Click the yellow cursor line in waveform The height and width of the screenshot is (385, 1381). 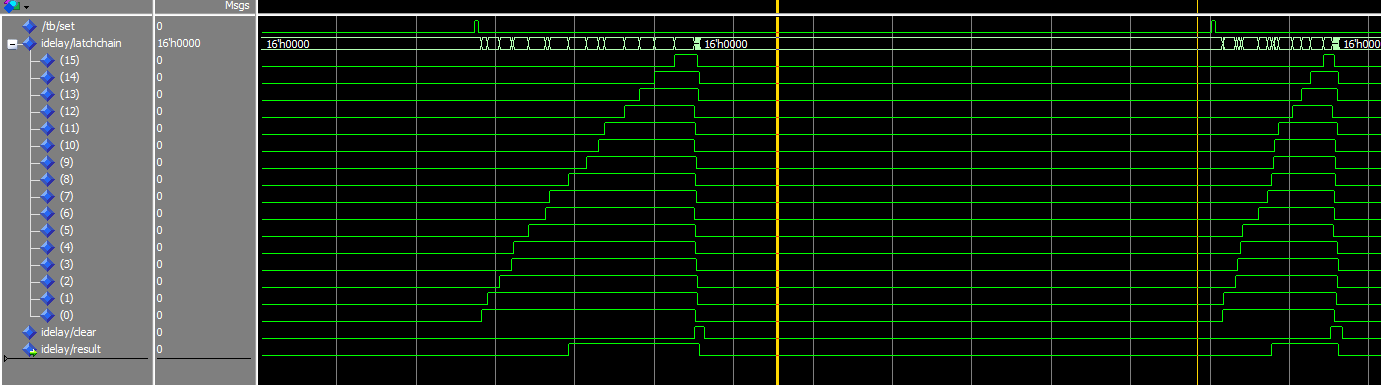[777, 200]
